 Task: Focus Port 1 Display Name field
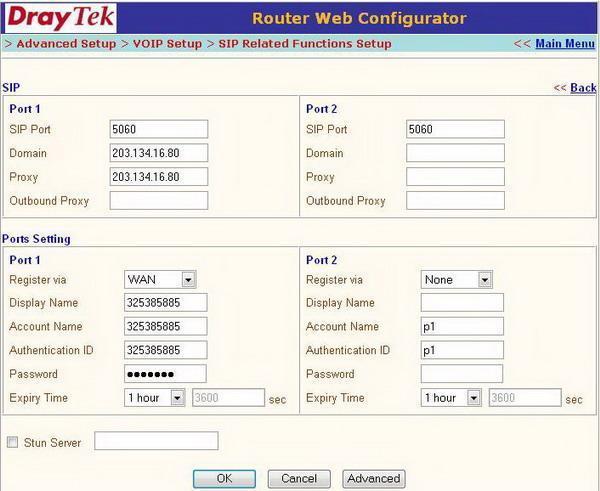coord(166,303)
